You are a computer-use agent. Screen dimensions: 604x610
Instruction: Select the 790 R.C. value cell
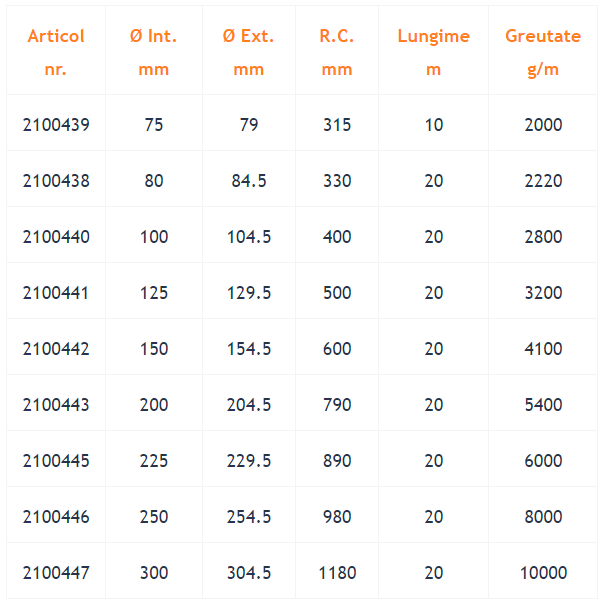pyautogui.click(x=337, y=403)
